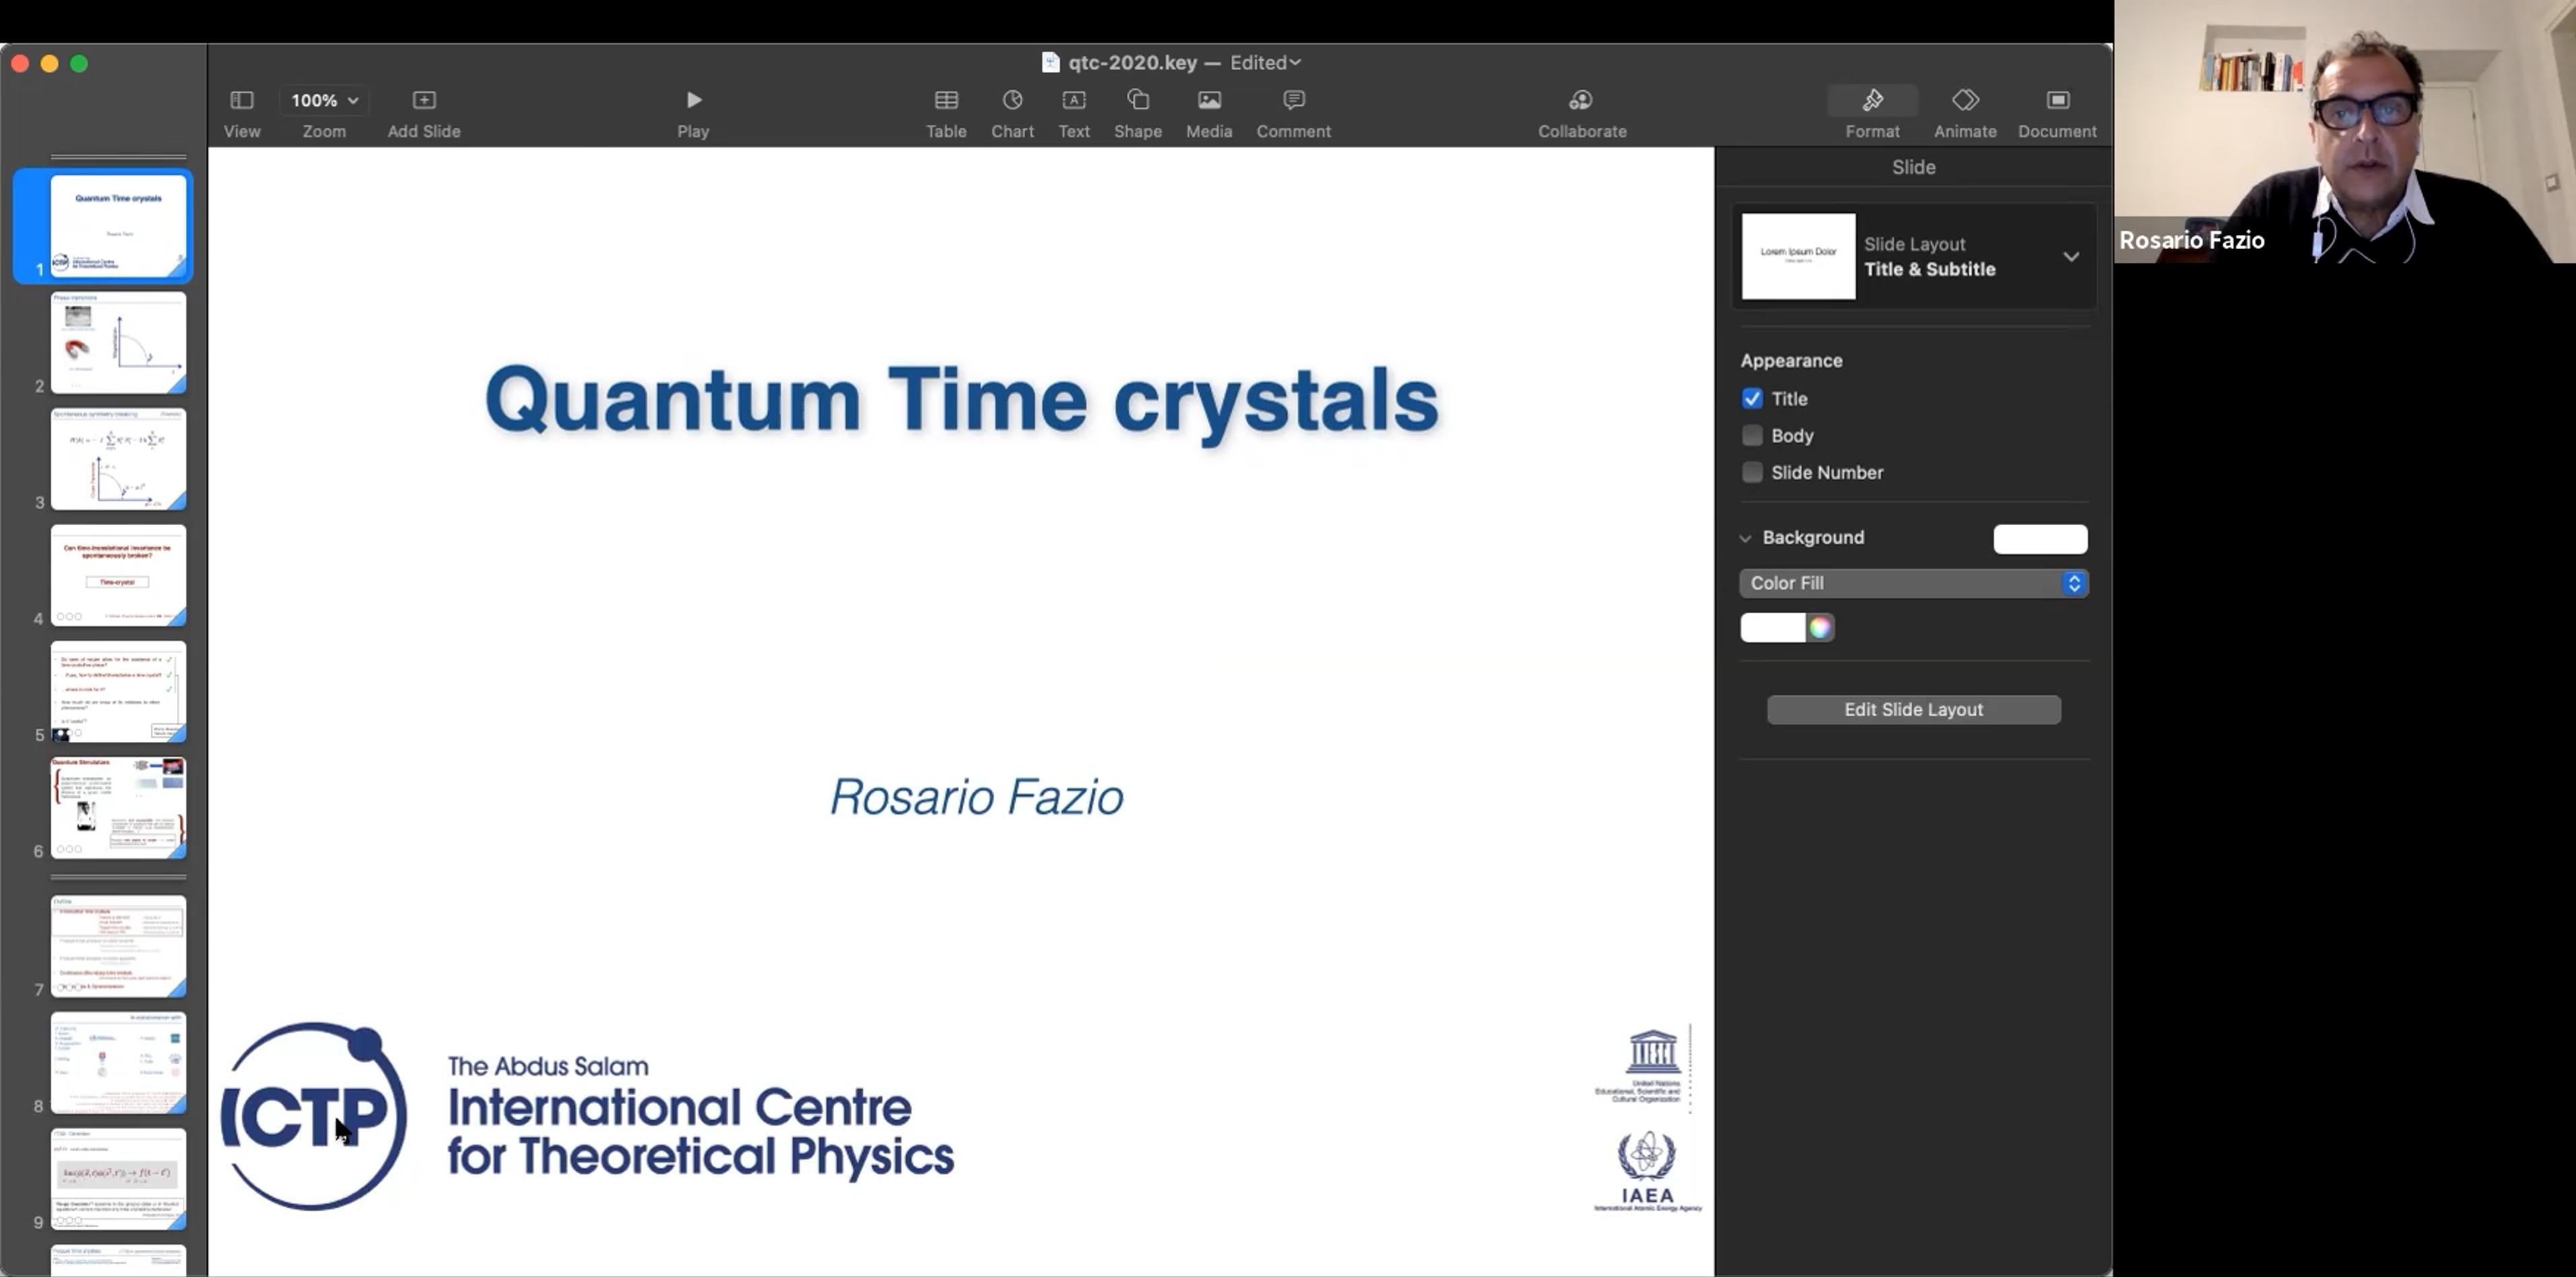
Task: Select slide 3 thumbnail
Action: [118, 459]
